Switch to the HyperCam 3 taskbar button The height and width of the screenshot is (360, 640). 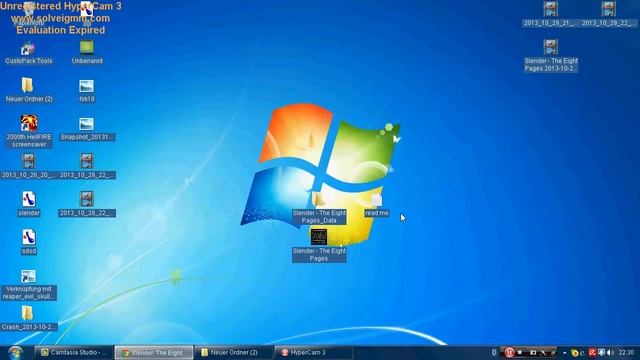click(314, 353)
